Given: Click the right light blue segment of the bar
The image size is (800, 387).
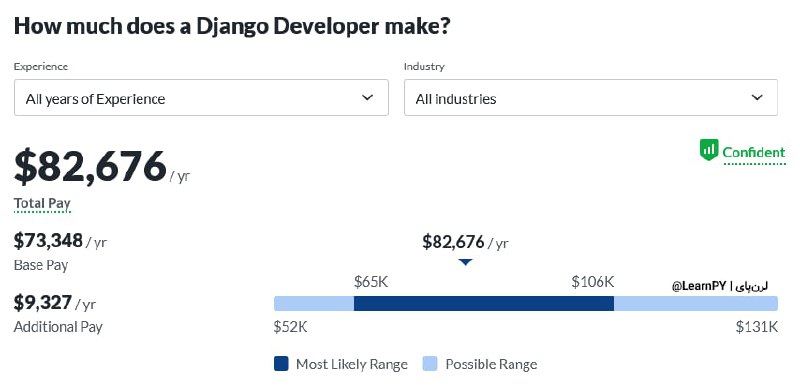Looking at the screenshot, I should (696, 303).
